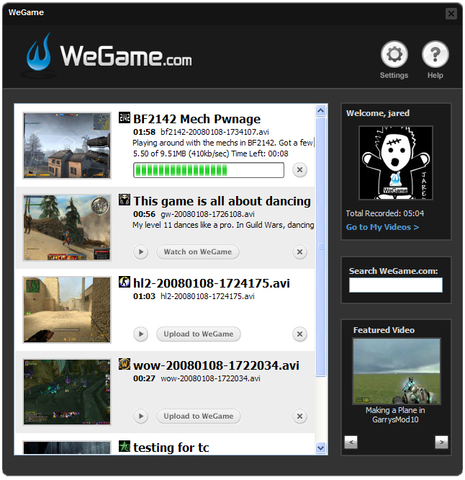Play the Guild Wars dancing video
The image size is (465, 480).
point(141,252)
